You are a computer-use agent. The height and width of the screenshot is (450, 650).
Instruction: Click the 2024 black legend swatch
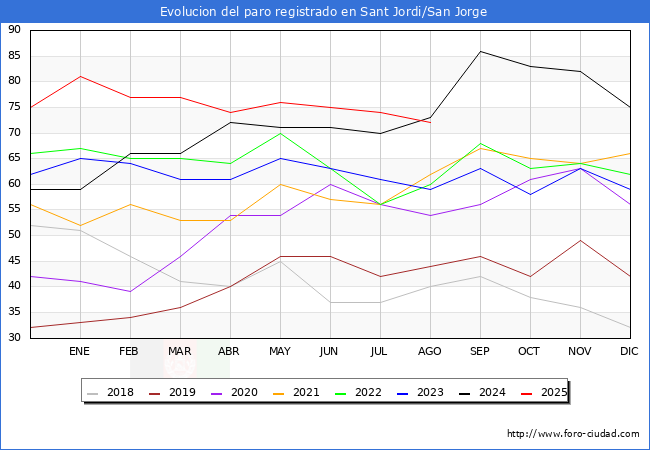pos(464,393)
